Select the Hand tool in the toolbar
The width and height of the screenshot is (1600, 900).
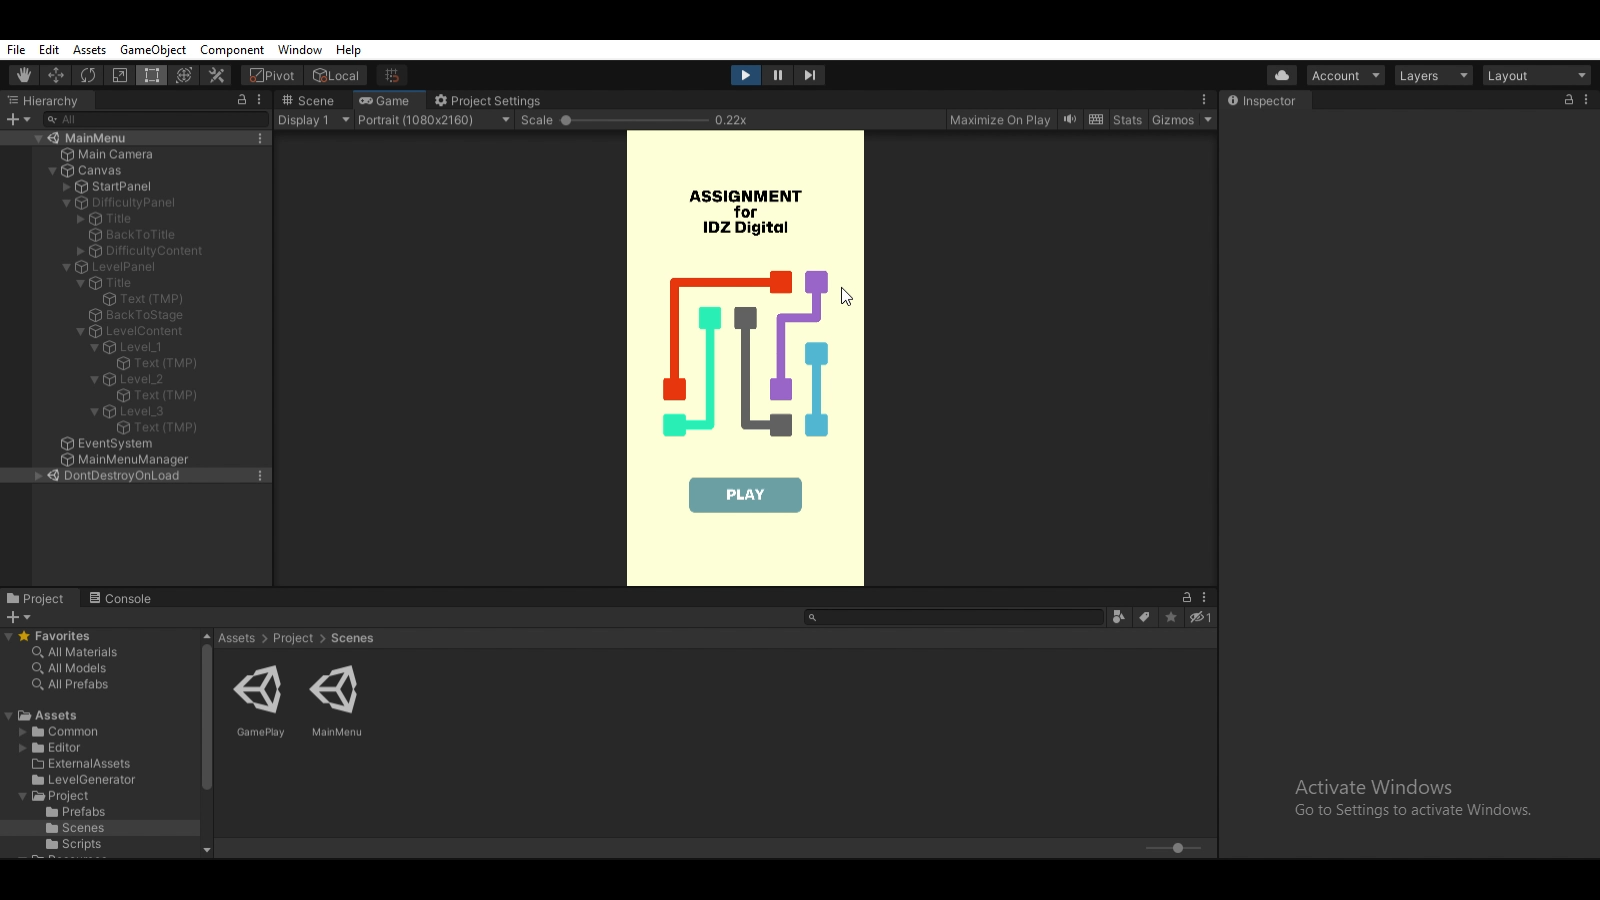pyautogui.click(x=24, y=75)
